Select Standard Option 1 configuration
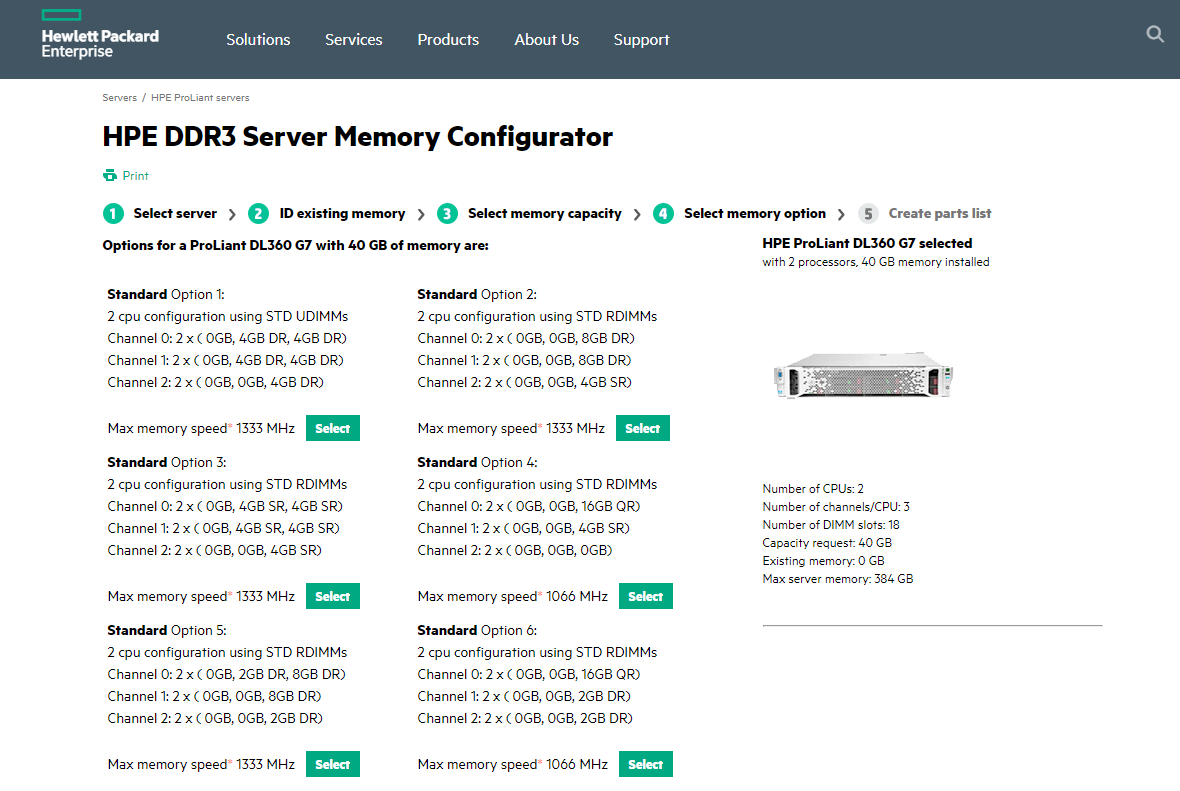This screenshot has width=1180, height=791. [332, 427]
